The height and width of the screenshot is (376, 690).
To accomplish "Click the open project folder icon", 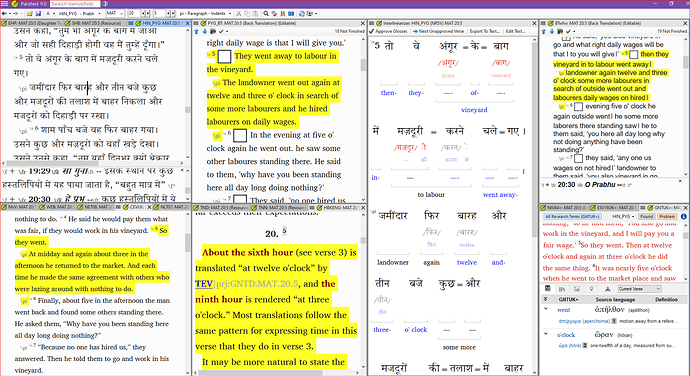I will coord(29,14).
